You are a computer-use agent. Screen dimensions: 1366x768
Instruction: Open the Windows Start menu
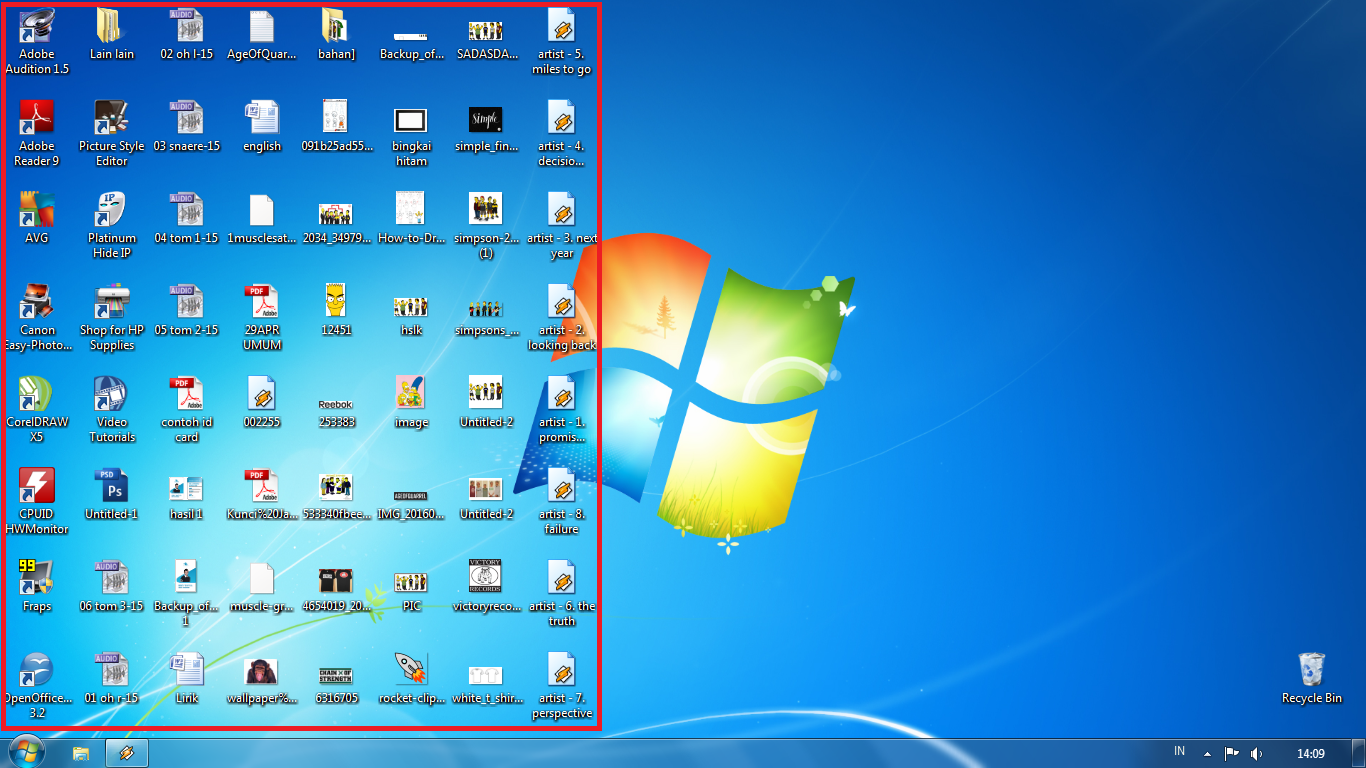[27, 751]
